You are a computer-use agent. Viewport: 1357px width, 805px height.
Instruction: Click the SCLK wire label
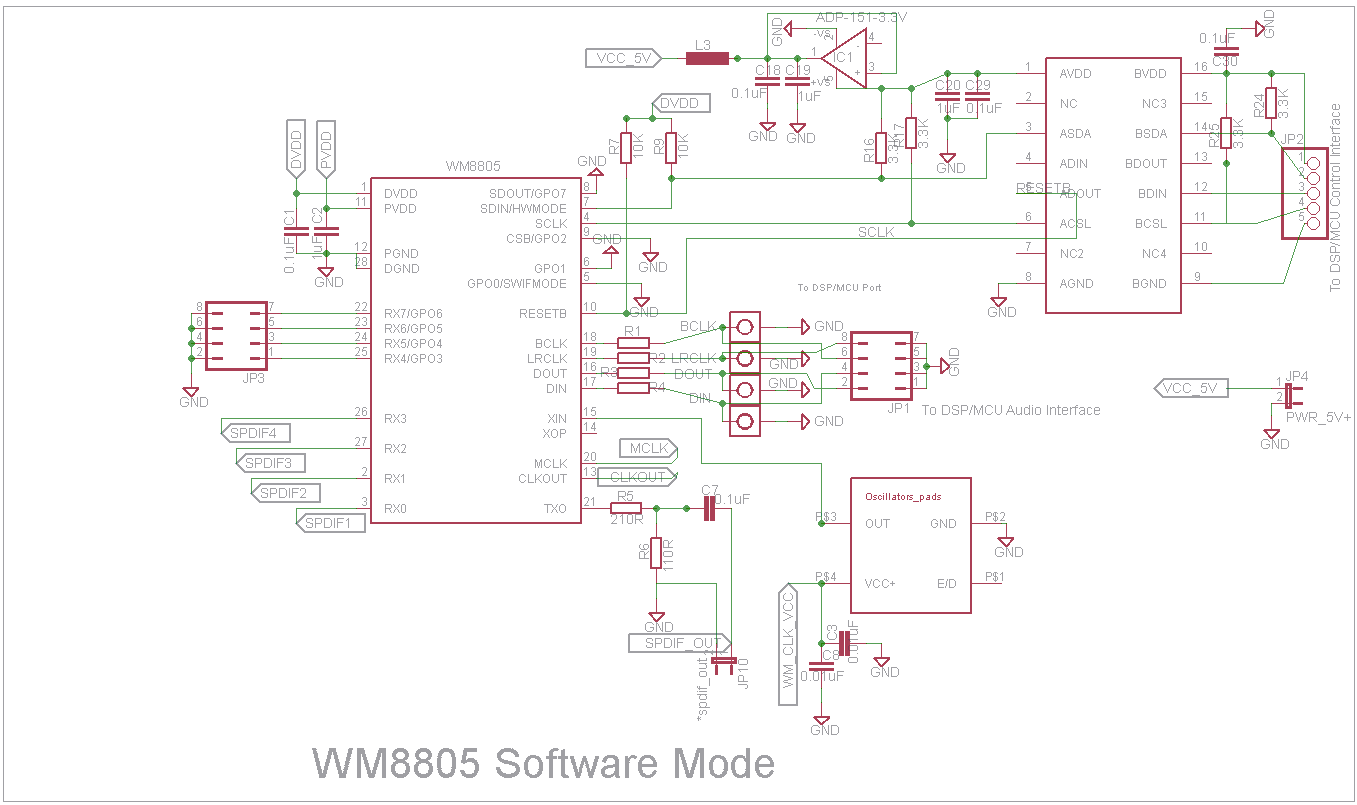tap(876, 232)
